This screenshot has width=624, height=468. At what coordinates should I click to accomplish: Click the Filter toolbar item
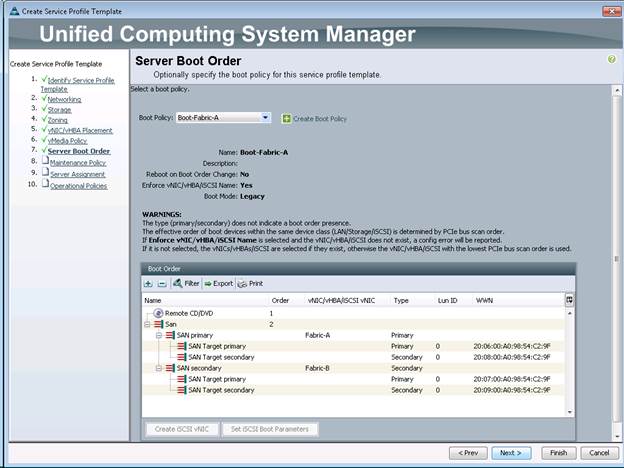tap(186, 283)
